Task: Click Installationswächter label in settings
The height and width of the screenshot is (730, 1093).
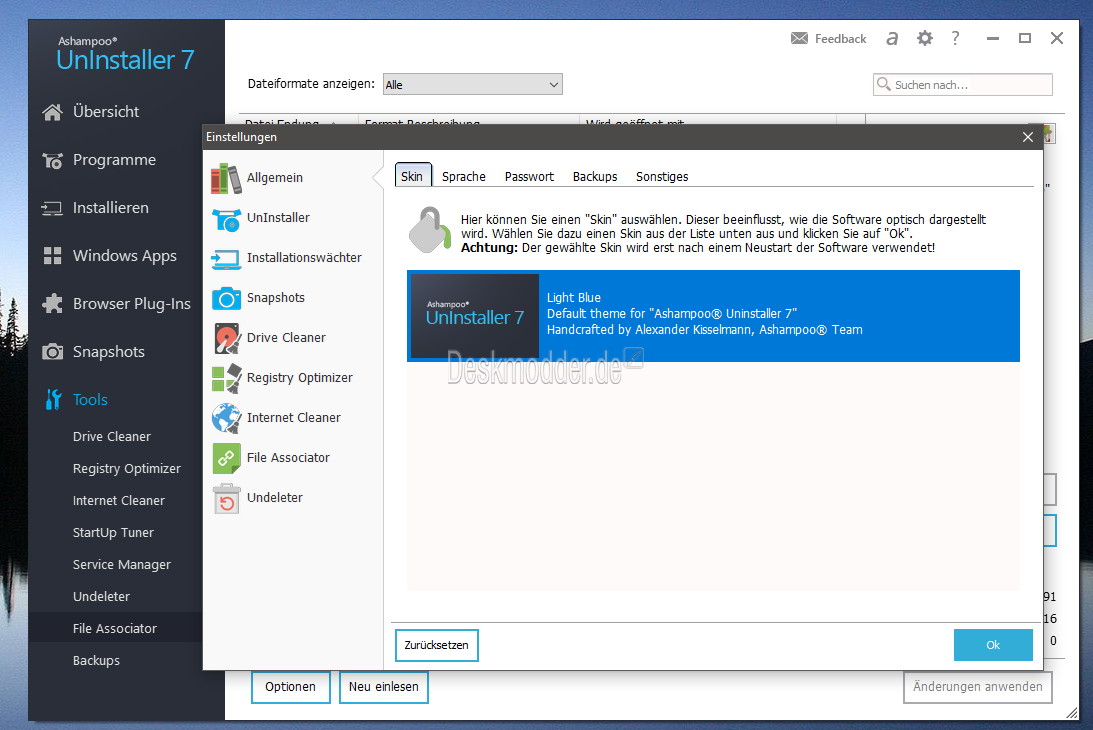Action: (x=304, y=258)
